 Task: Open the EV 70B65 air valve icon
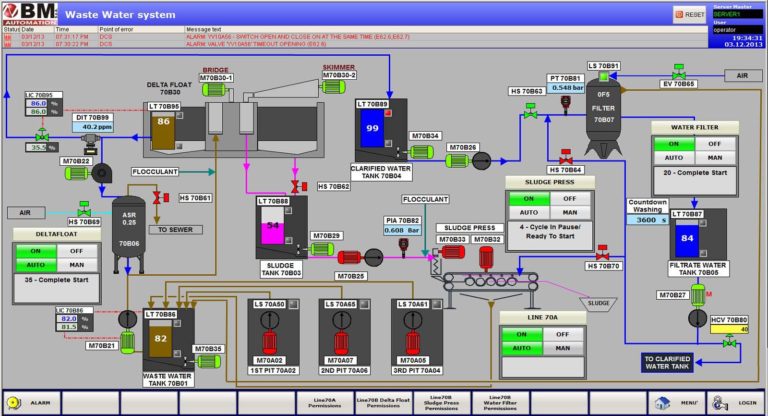678,72
